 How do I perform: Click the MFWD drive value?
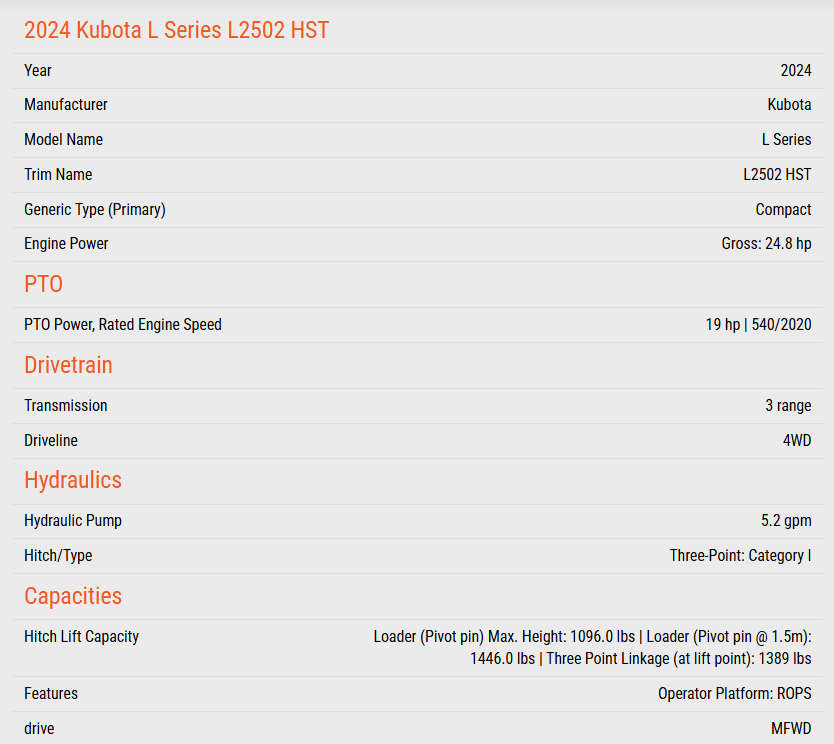pos(791,729)
